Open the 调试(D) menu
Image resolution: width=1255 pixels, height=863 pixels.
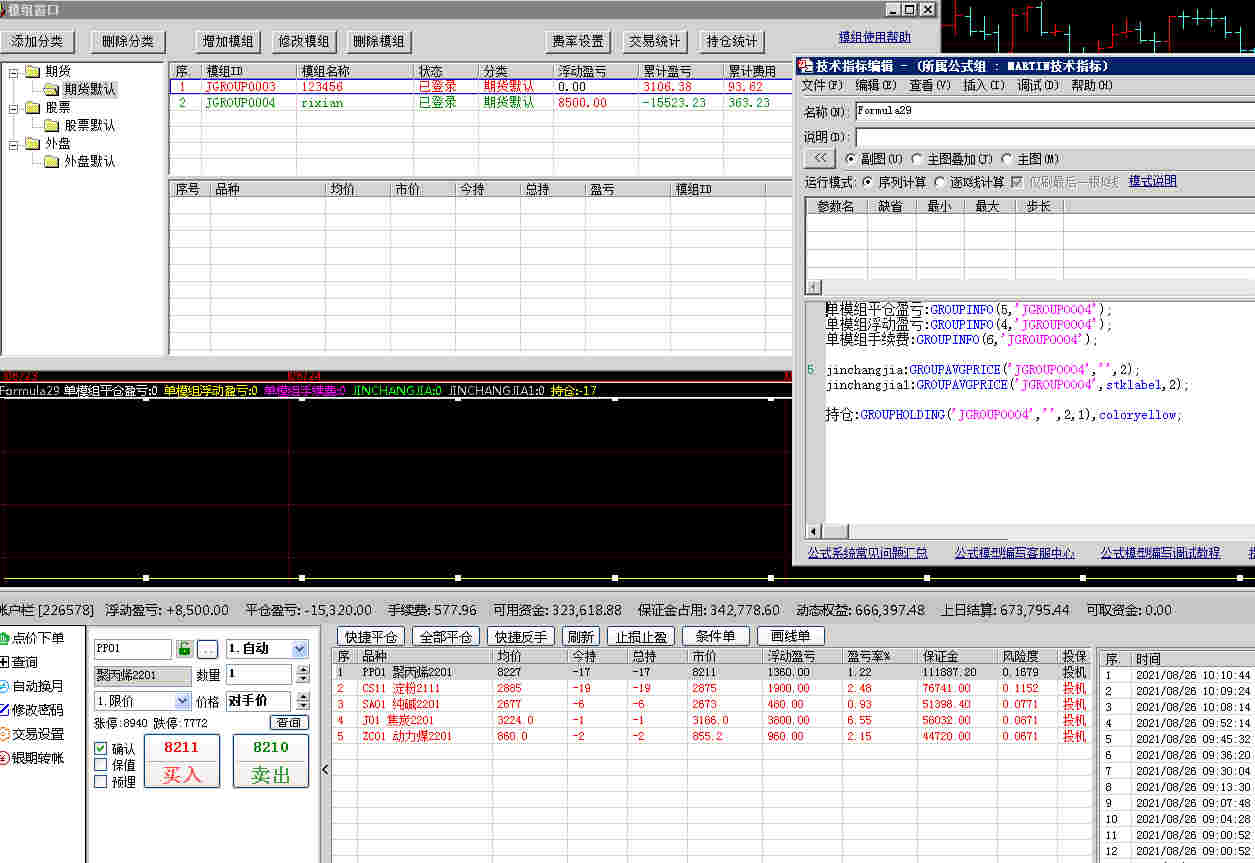pos(1038,86)
